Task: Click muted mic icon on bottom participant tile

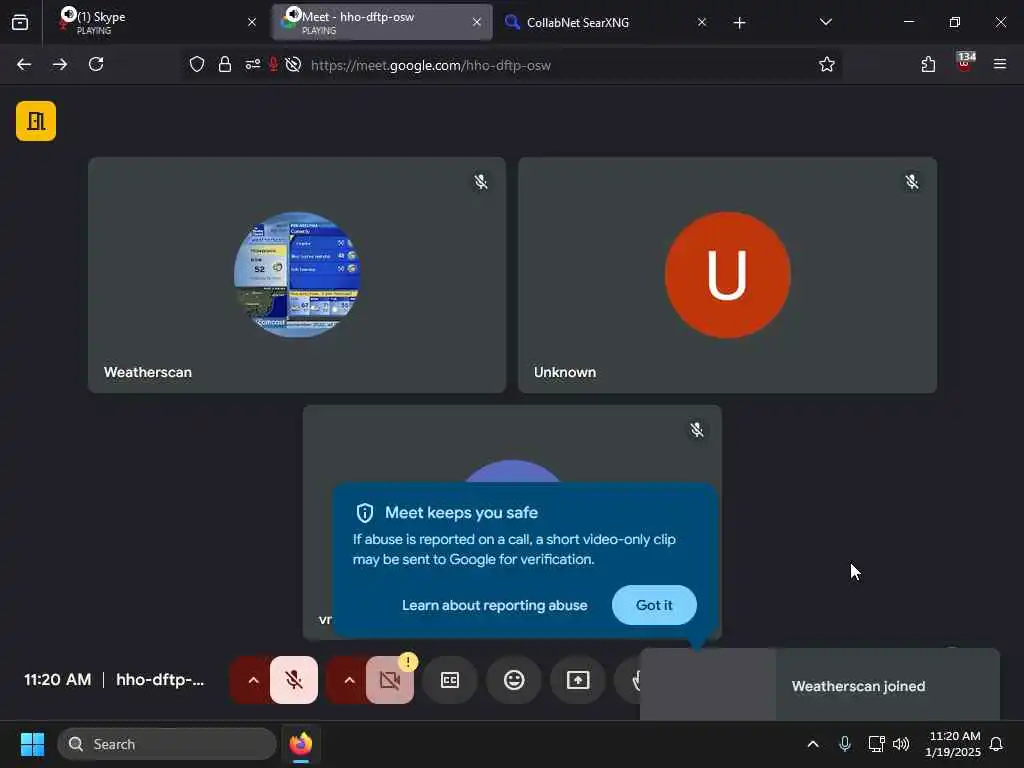Action: (697, 429)
